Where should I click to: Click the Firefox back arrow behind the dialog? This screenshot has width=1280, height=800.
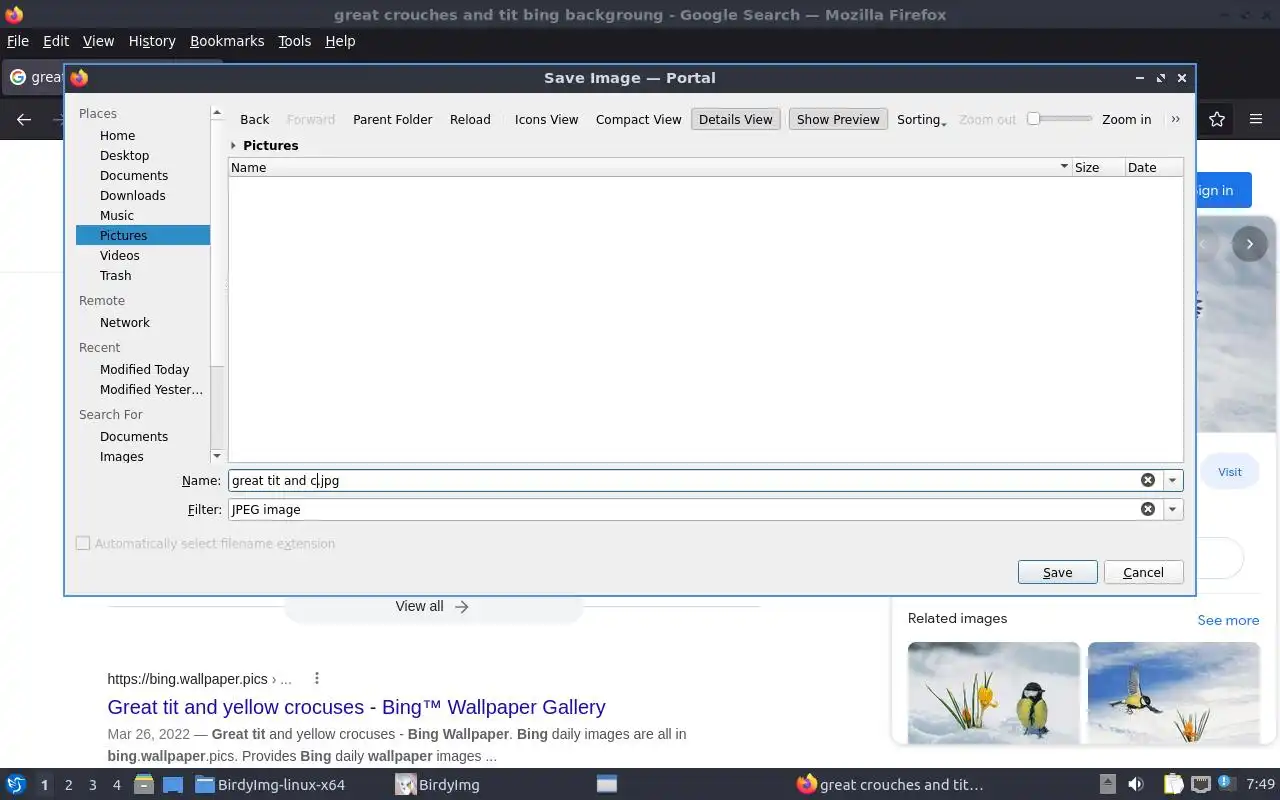point(24,119)
